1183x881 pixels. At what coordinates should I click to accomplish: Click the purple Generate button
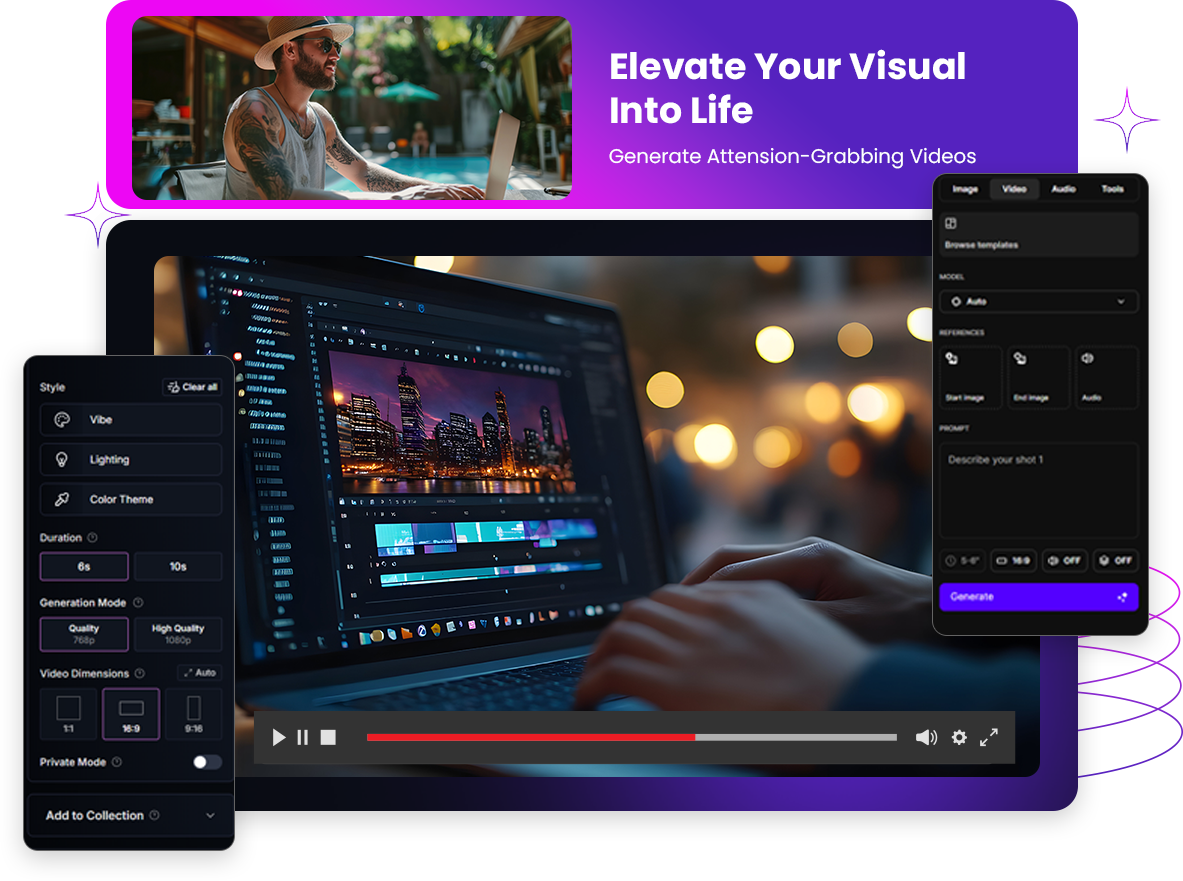pyautogui.click(x=1038, y=597)
